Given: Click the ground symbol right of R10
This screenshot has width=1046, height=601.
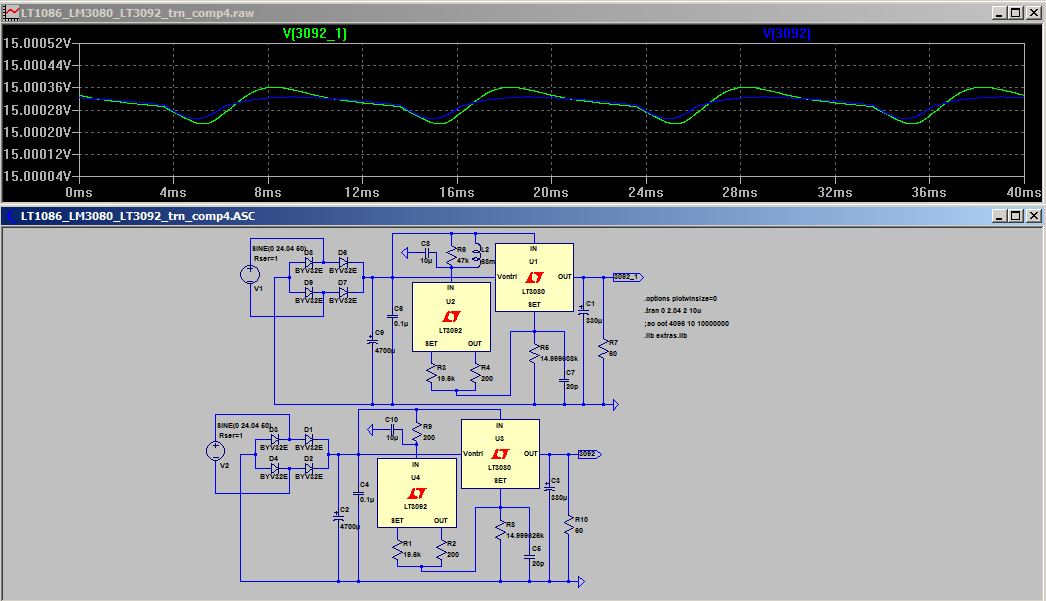Looking at the screenshot, I should click(581, 582).
